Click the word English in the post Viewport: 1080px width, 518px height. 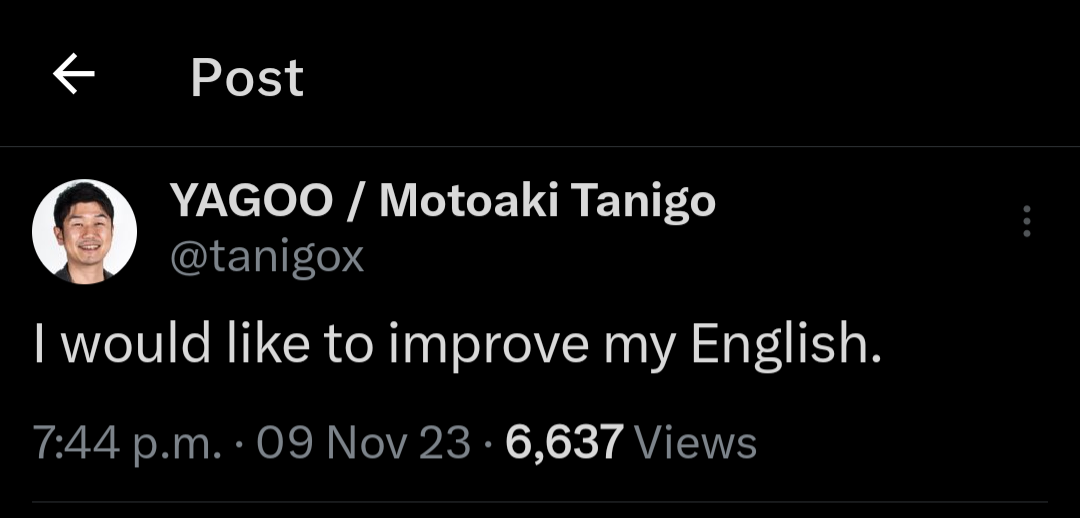787,344
